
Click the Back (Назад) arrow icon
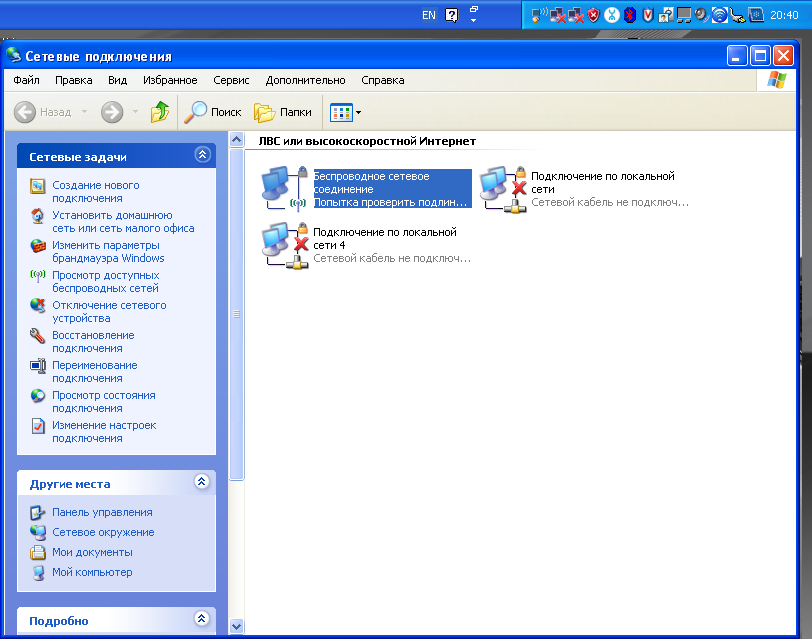click(x=24, y=112)
